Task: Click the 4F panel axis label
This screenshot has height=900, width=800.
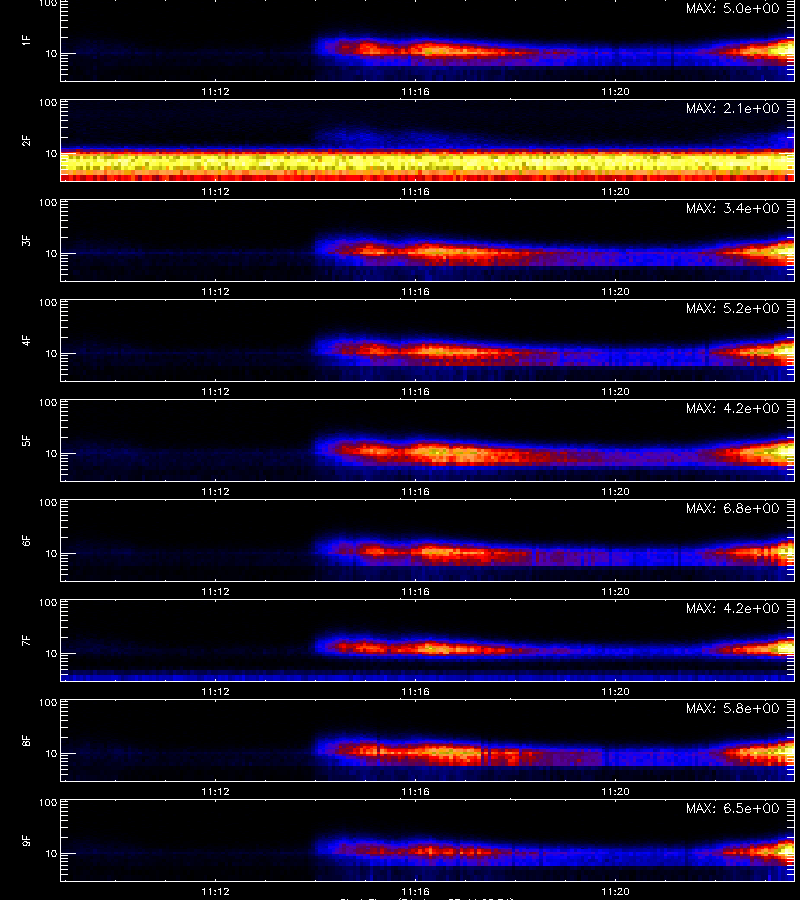Action: [x=26, y=340]
